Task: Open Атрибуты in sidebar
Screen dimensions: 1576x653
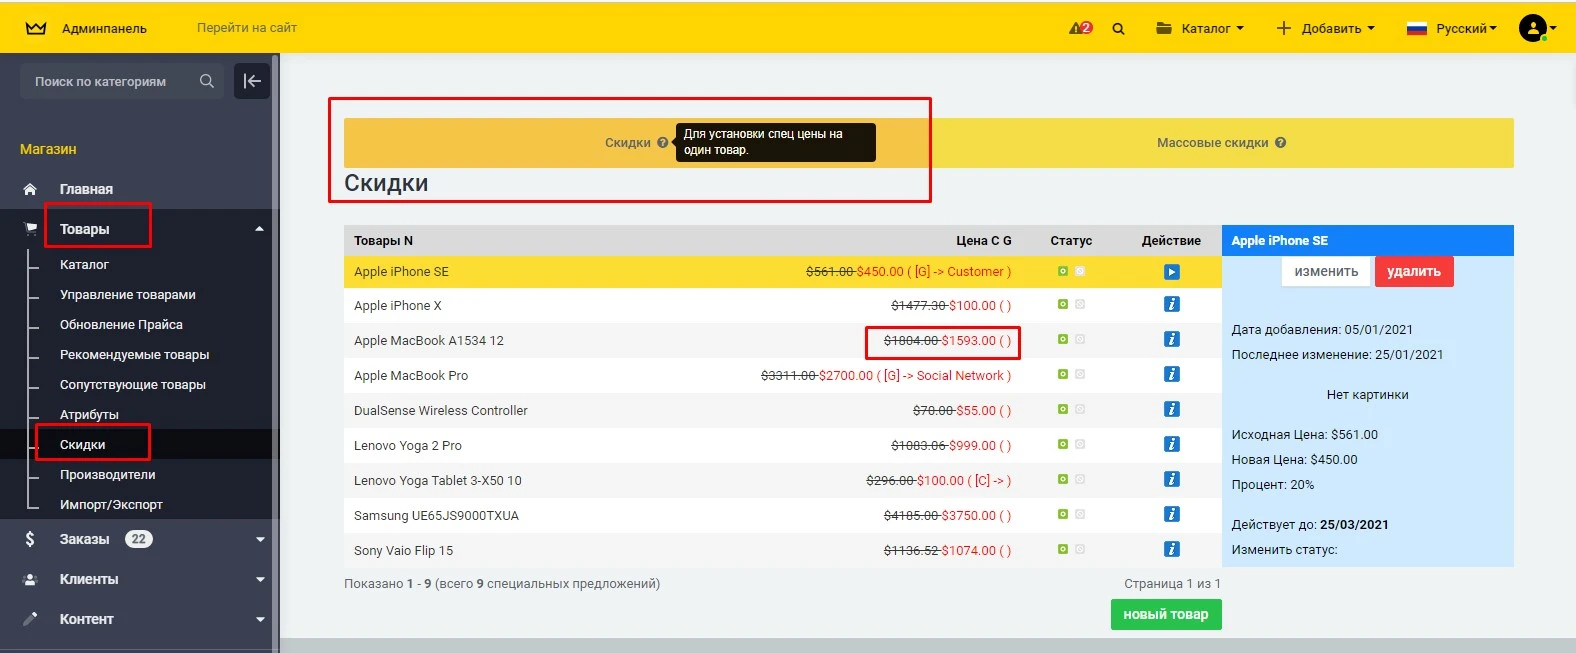Action: click(89, 415)
